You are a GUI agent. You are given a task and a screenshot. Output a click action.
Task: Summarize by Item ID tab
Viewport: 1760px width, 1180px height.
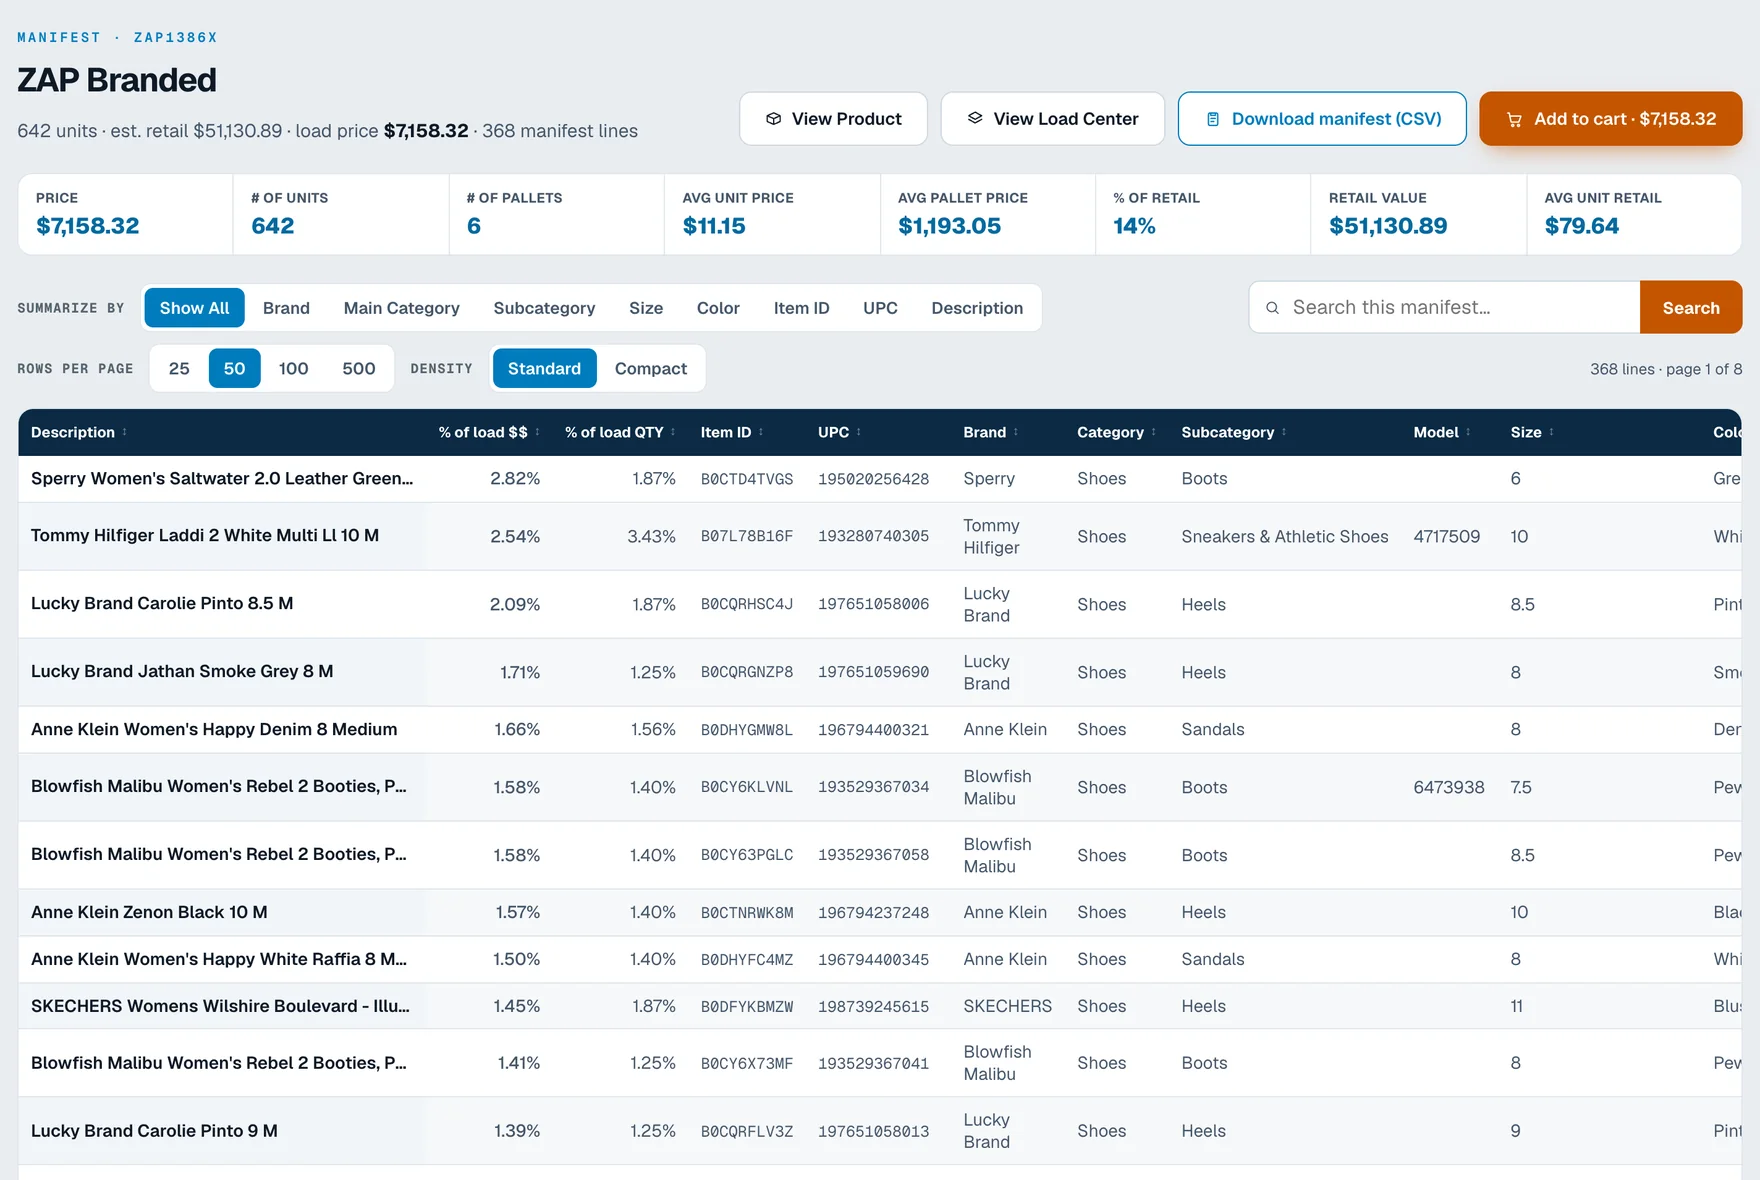click(801, 308)
